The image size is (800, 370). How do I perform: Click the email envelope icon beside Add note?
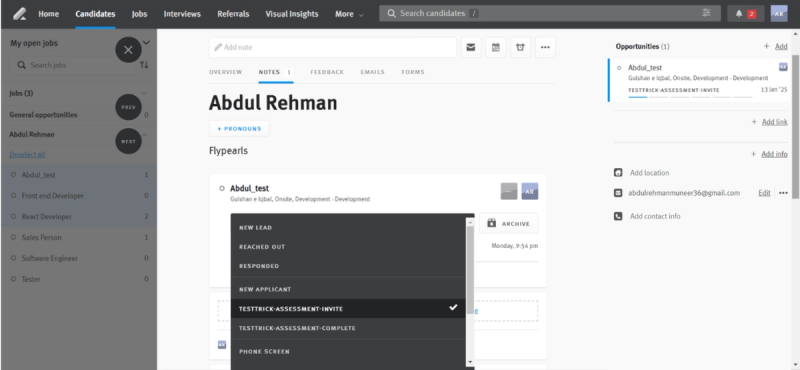pyautogui.click(x=471, y=47)
